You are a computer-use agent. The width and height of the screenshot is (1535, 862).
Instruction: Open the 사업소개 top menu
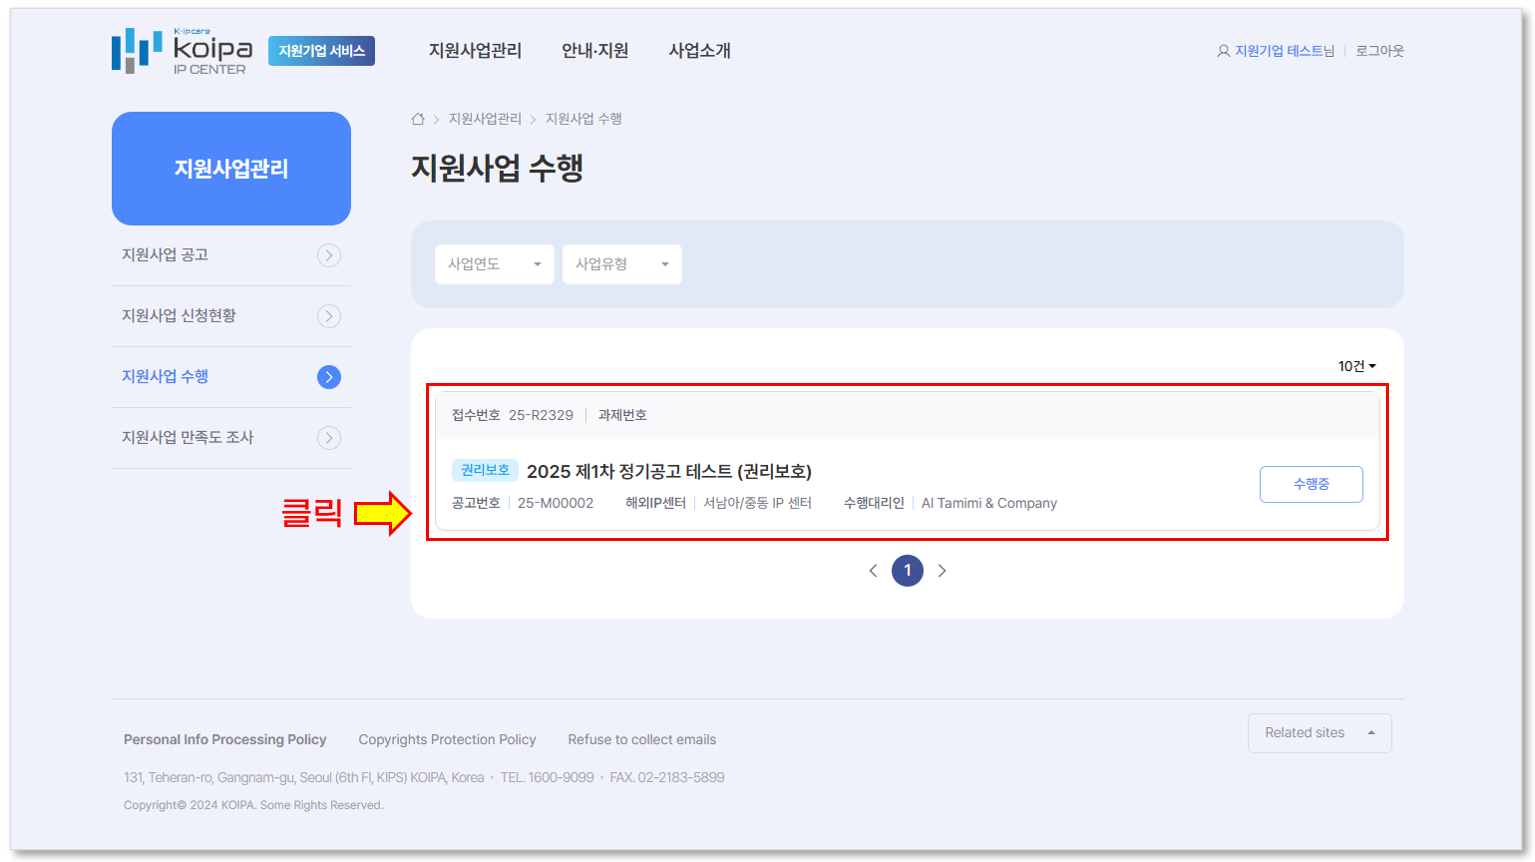[x=700, y=51]
